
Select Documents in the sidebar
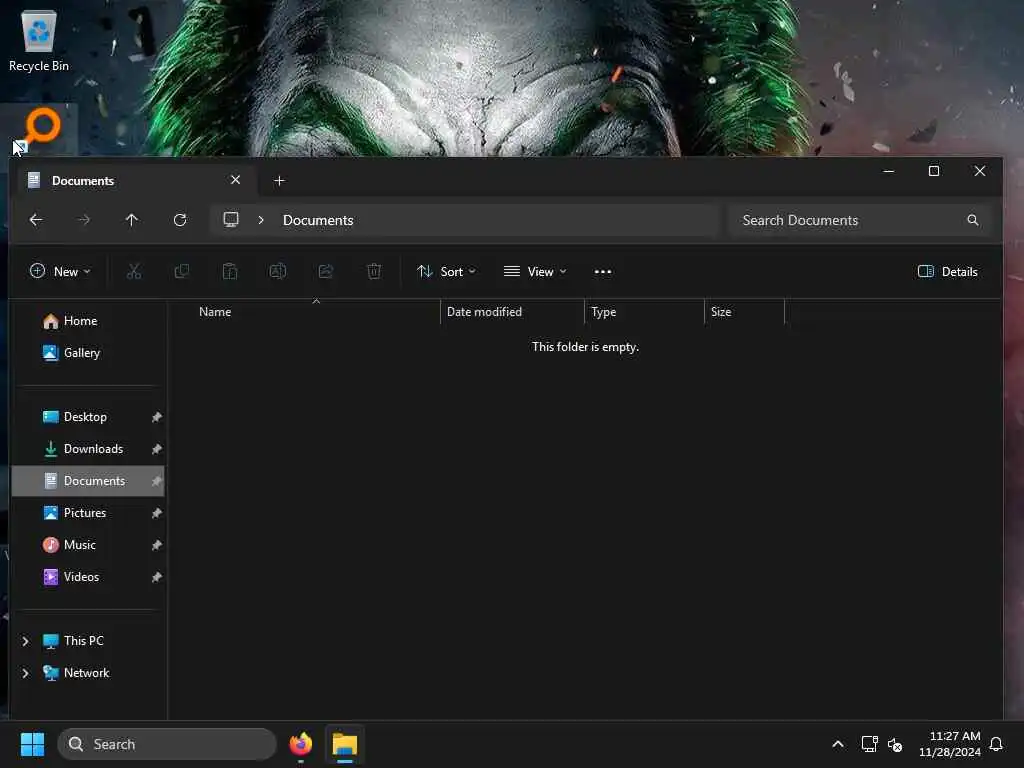pos(88,481)
